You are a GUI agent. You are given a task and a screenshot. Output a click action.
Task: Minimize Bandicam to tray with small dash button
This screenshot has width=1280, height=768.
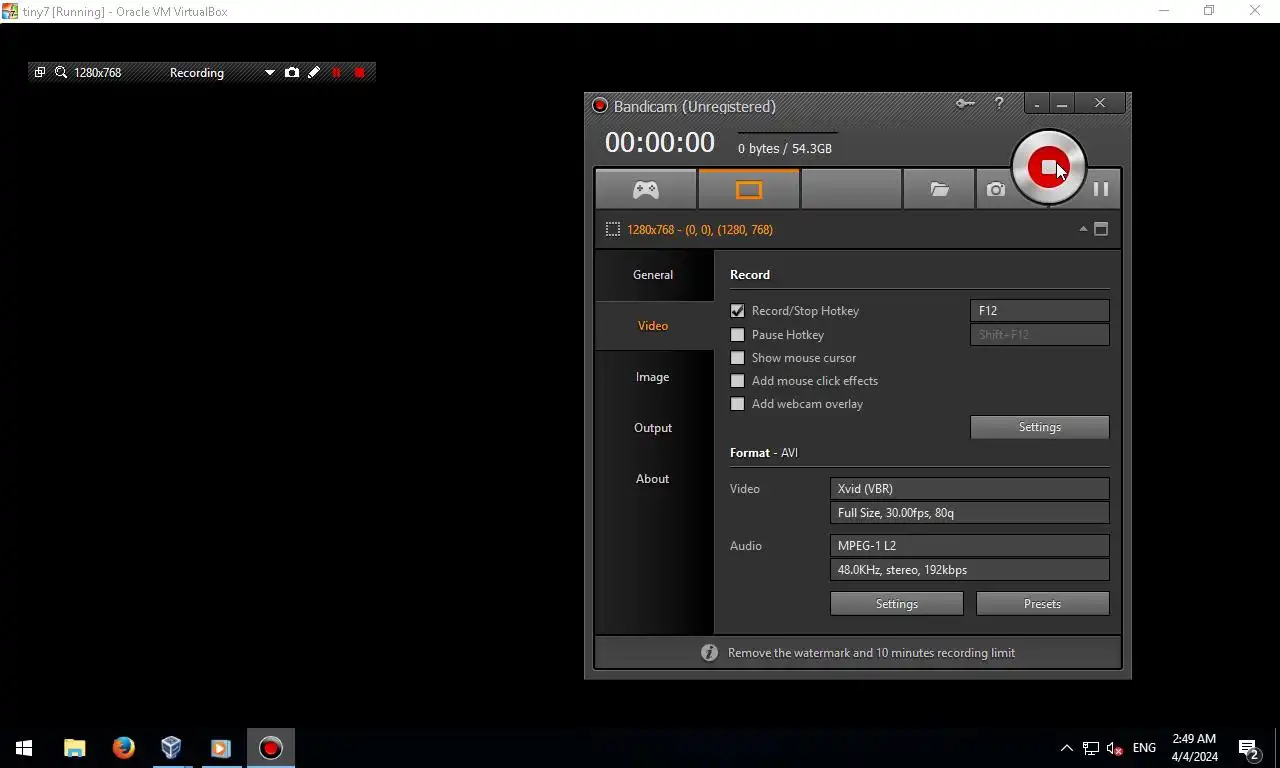[x=1037, y=103]
